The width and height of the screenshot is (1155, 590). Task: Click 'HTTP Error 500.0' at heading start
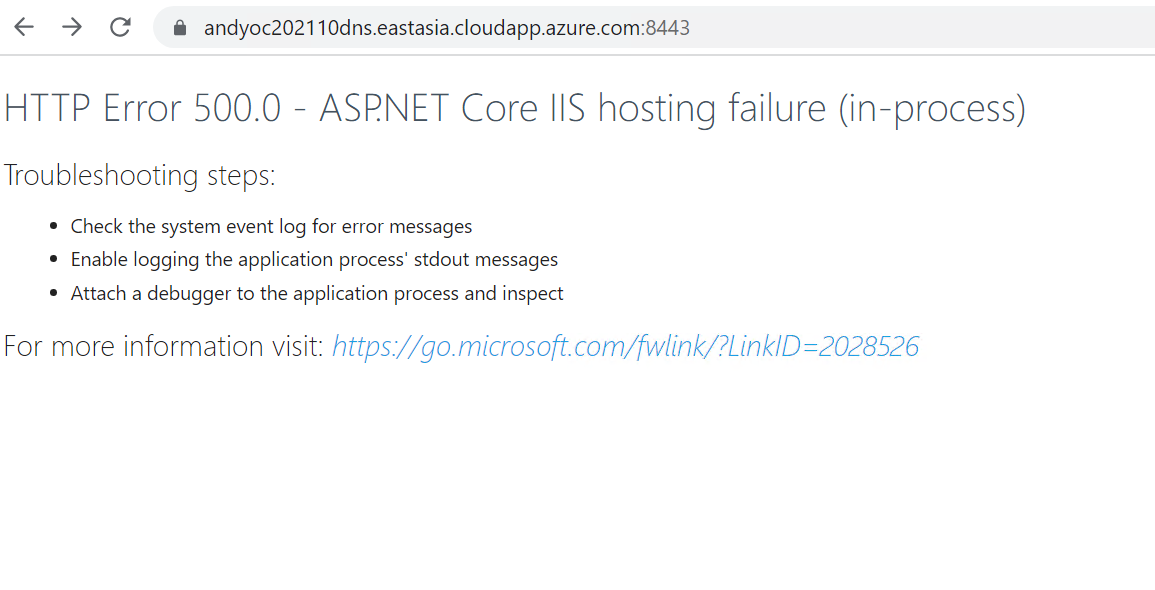143,108
